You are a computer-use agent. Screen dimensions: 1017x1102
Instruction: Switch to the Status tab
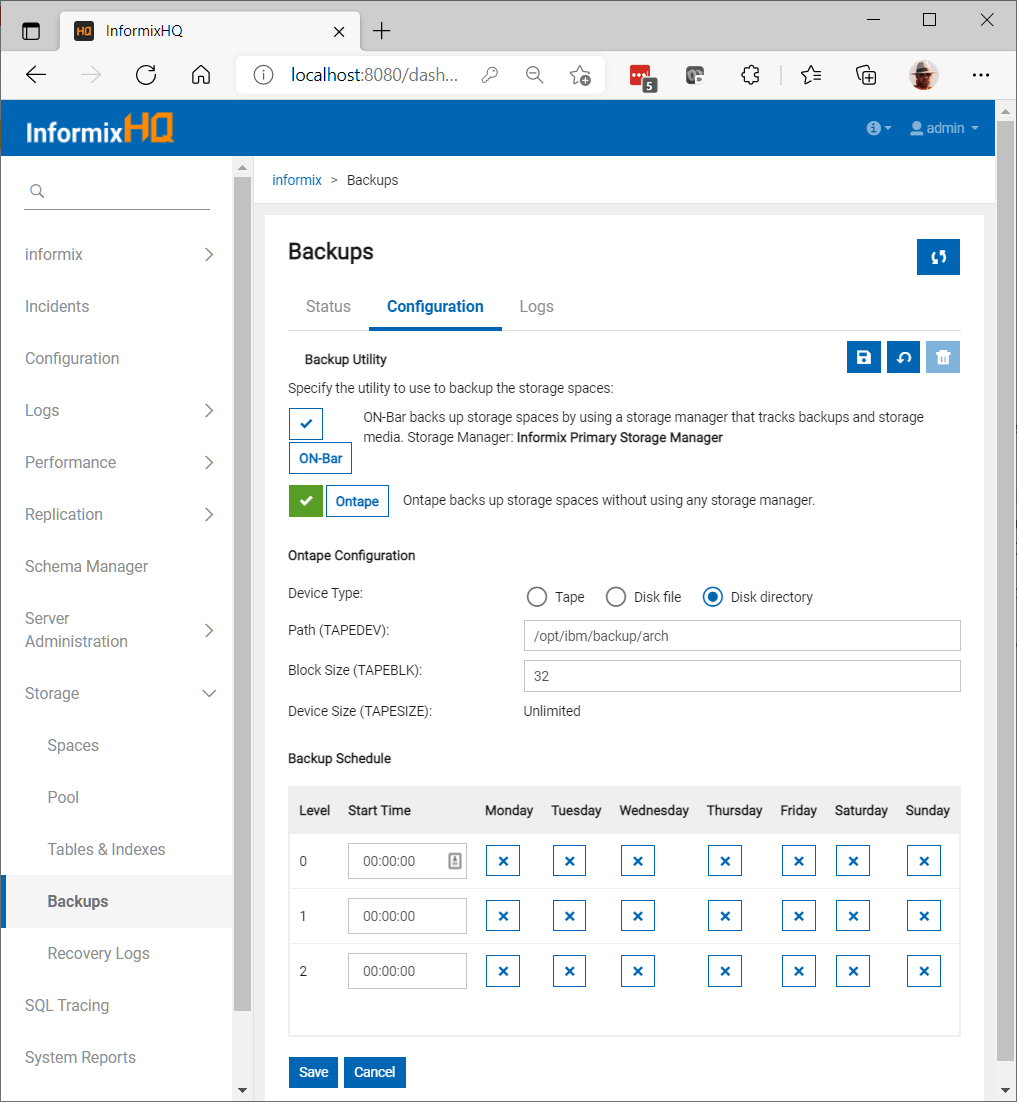tap(328, 307)
